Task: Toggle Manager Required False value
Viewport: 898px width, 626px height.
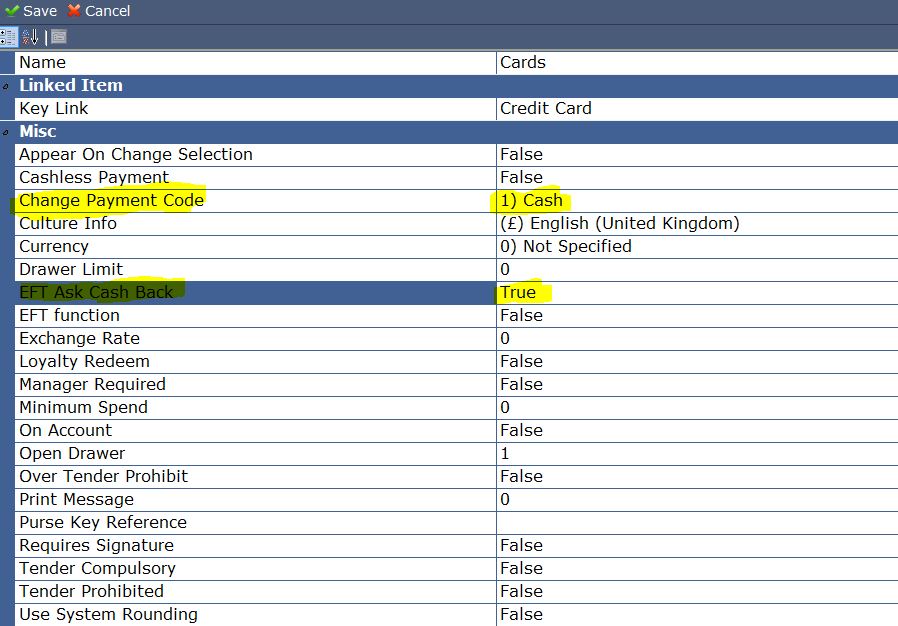Action: [x=697, y=384]
